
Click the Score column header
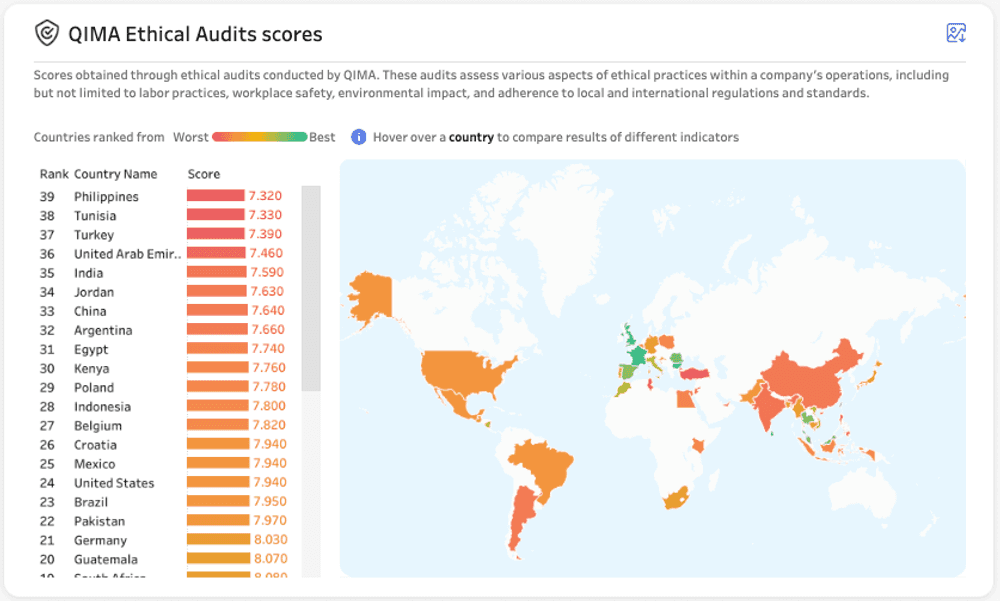203,174
